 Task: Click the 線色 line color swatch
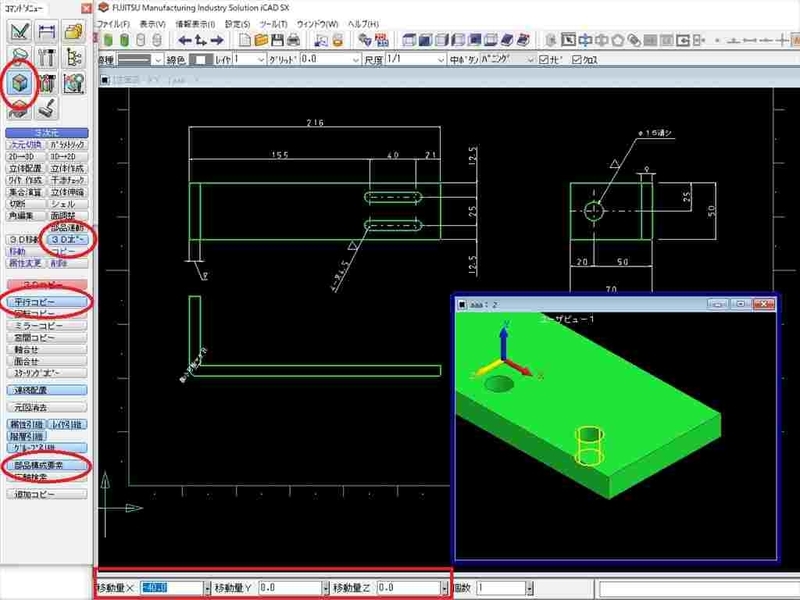pos(199,60)
